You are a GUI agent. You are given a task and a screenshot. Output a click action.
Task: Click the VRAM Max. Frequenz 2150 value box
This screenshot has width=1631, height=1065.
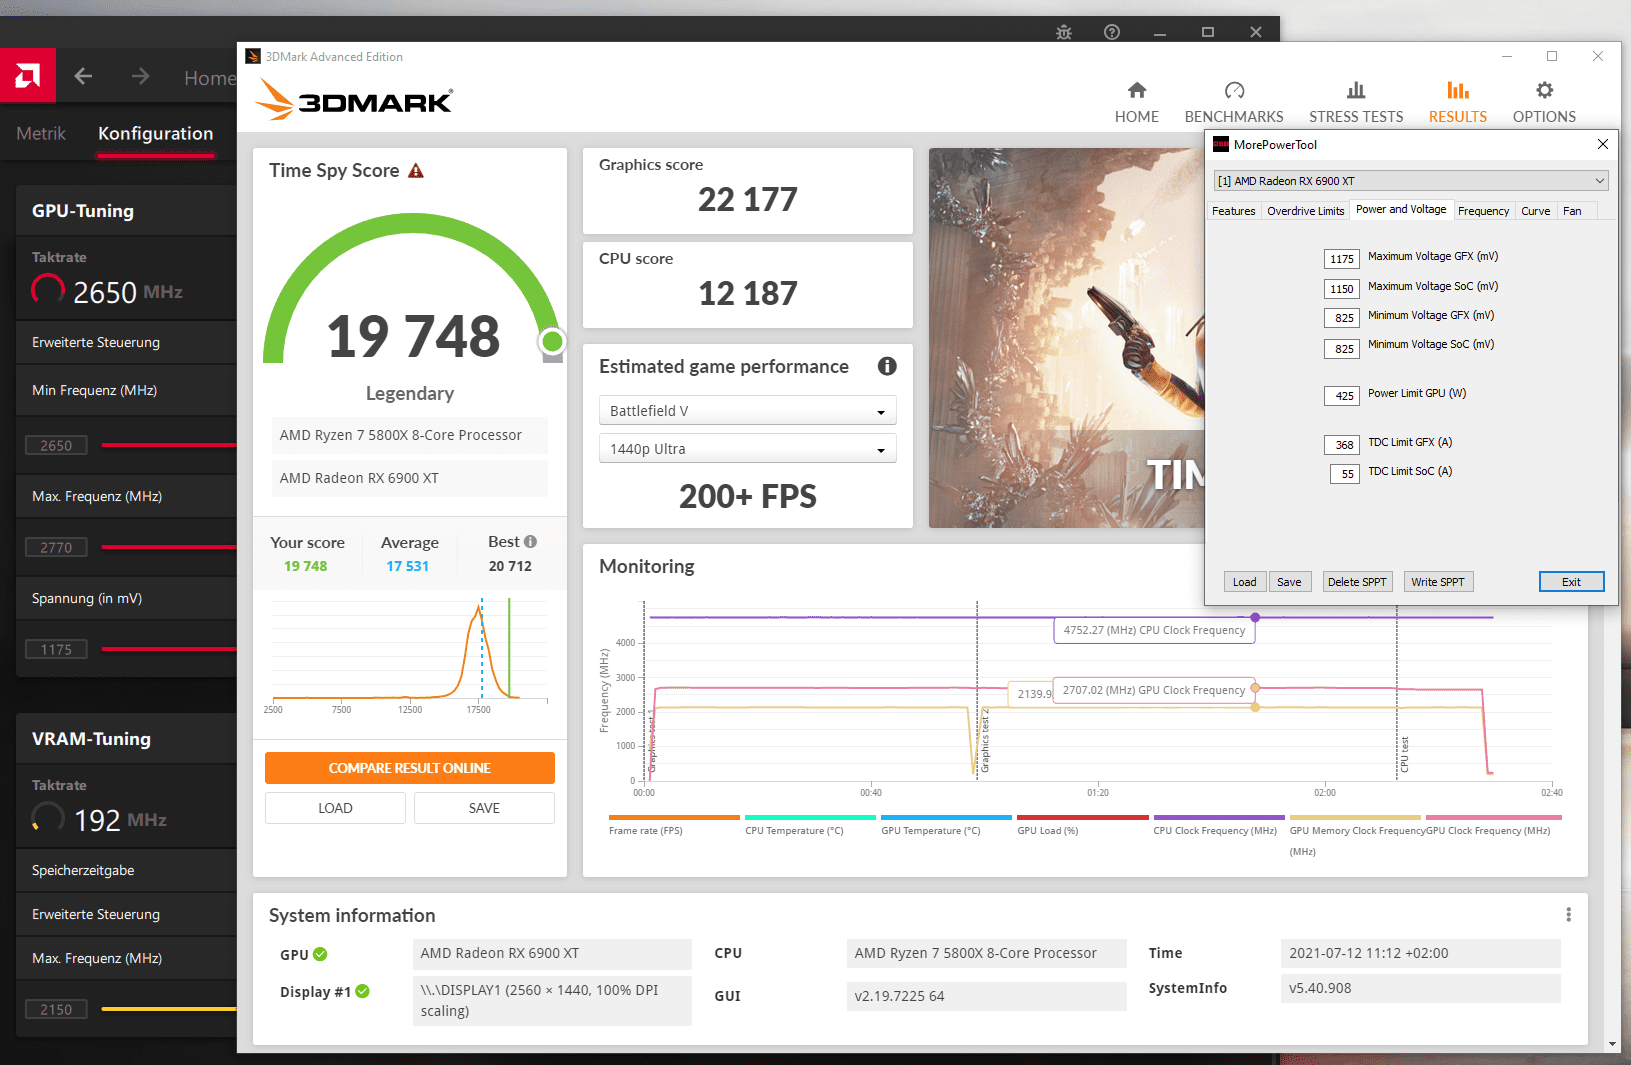[x=56, y=1009]
